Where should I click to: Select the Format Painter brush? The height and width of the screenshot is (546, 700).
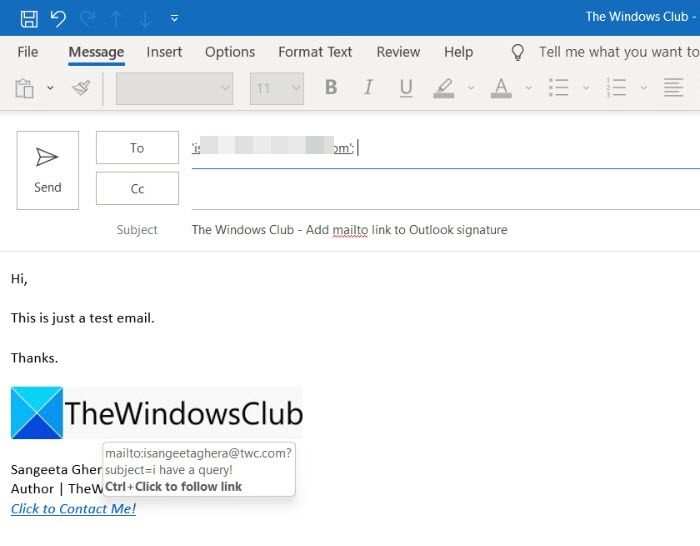[x=81, y=88]
